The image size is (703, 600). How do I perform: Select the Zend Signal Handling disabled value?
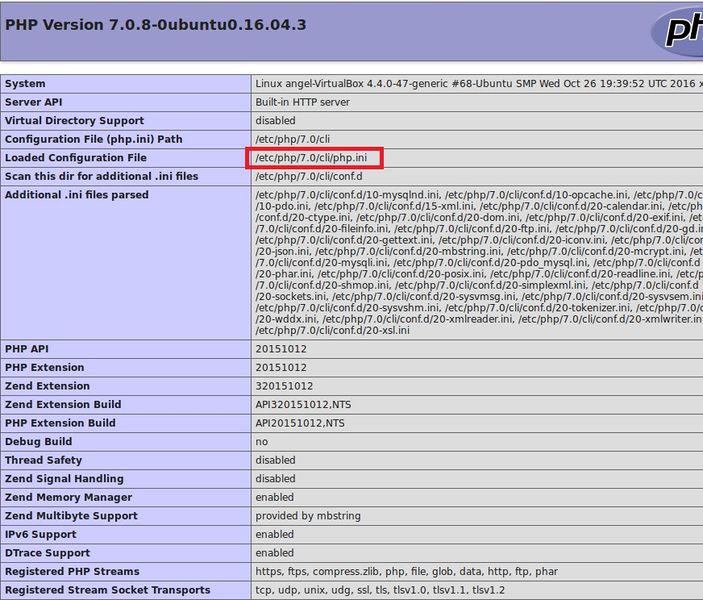point(275,479)
